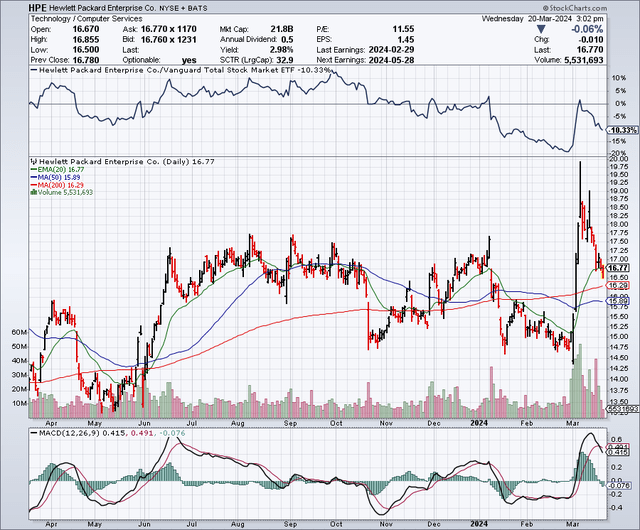Click the blue 15.89 MA(50) axis tag
The width and height of the screenshot is (640, 530).
point(618,301)
